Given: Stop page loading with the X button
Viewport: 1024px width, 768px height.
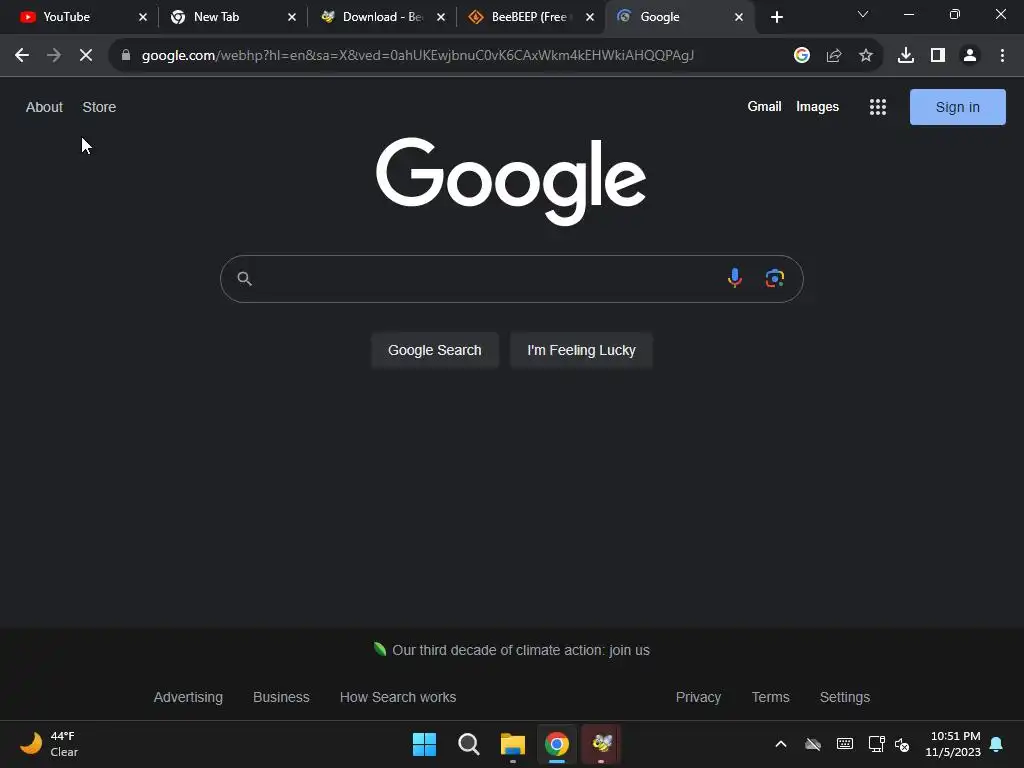Looking at the screenshot, I should point(86,56).
